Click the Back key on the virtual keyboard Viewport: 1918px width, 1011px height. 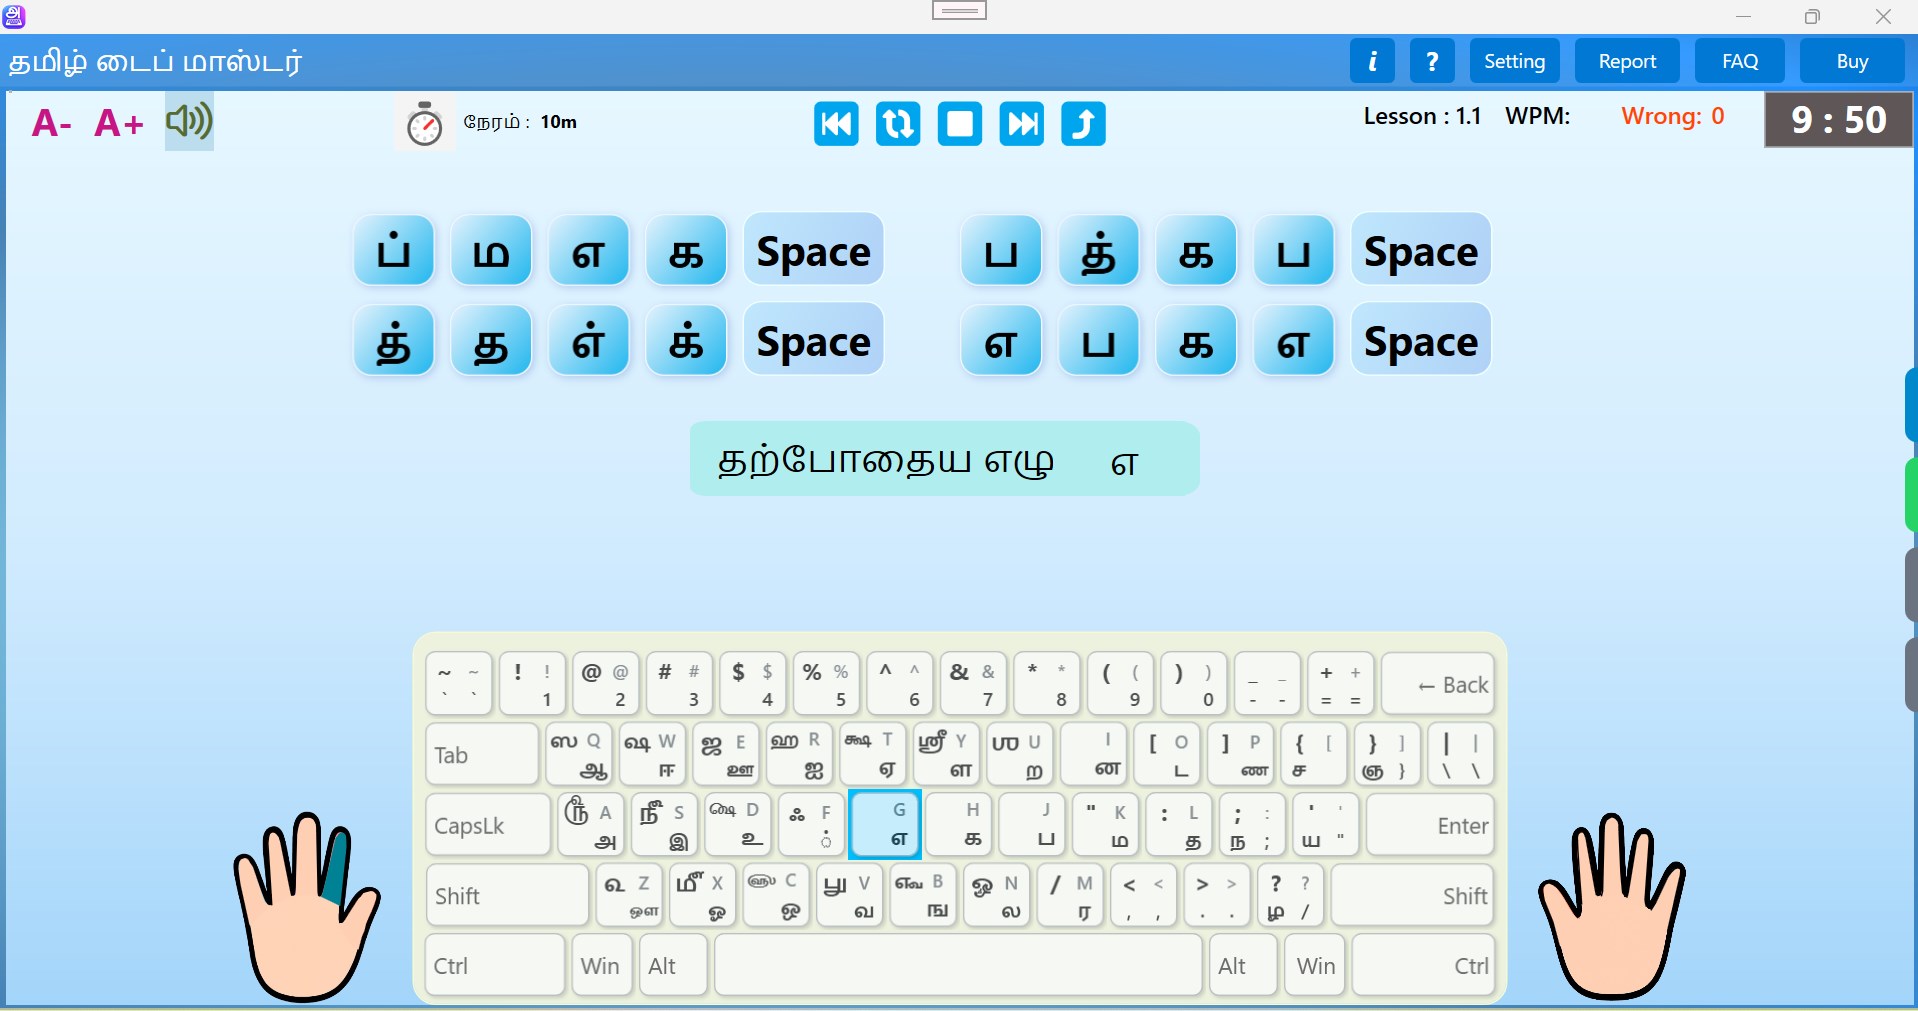pos(1438,684)
